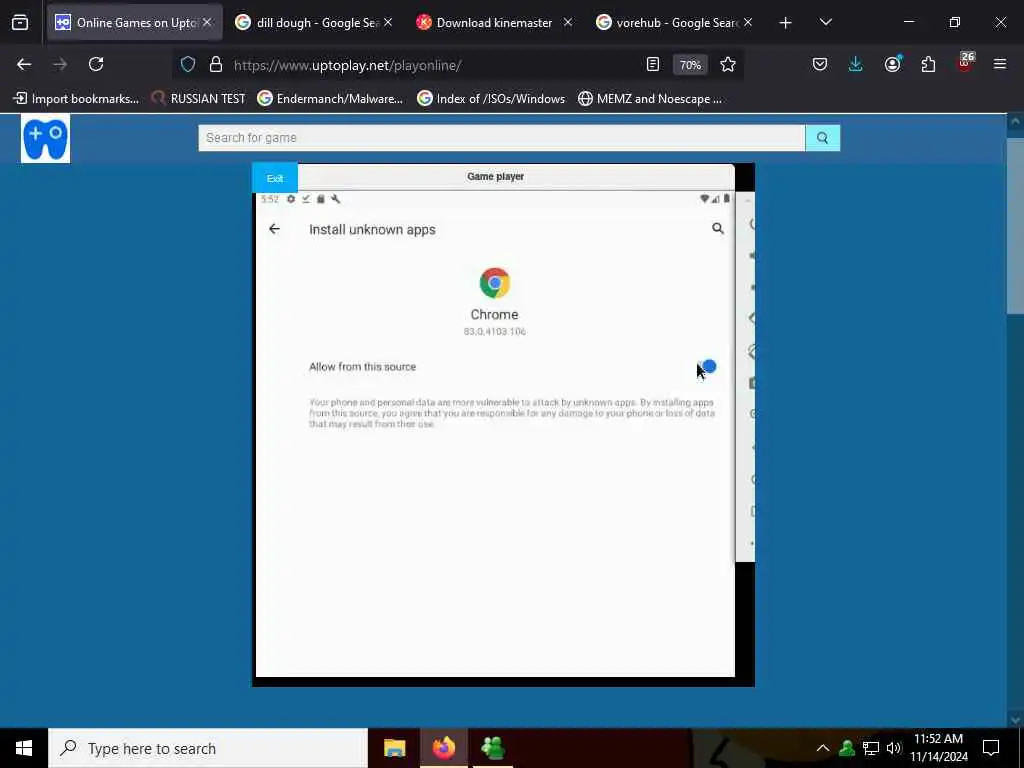The height and width of the screenshot is (768, 1024).
Task: Reload the current page
Action: tap(96, 64)
